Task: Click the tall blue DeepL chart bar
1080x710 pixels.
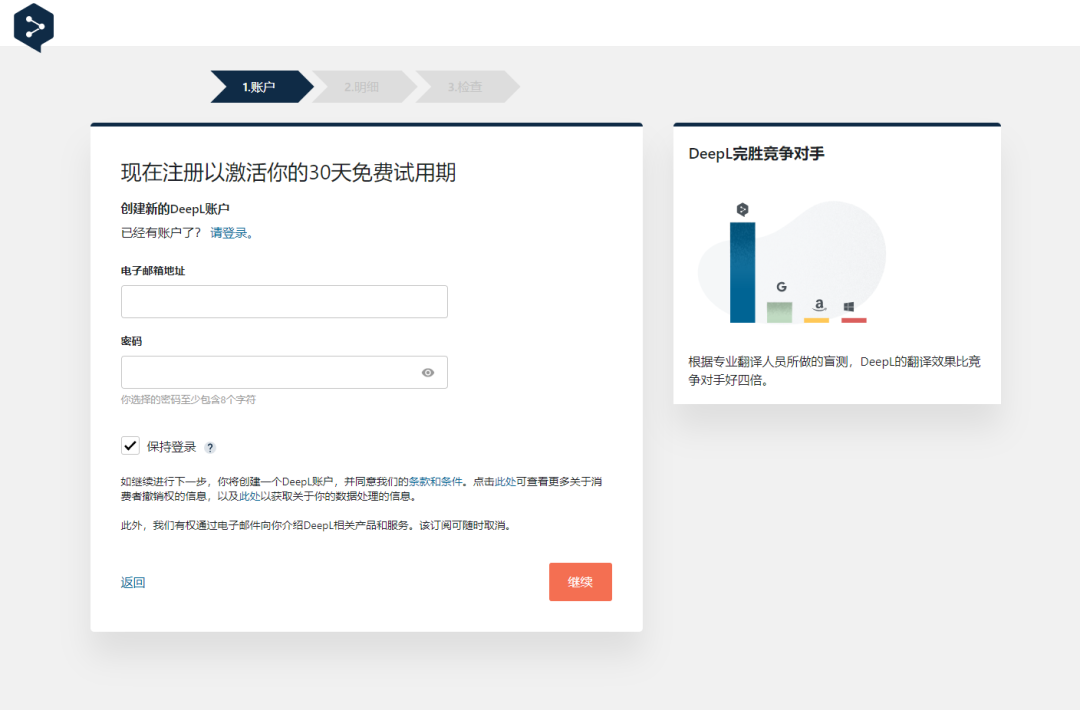Action: pos(742,272)
